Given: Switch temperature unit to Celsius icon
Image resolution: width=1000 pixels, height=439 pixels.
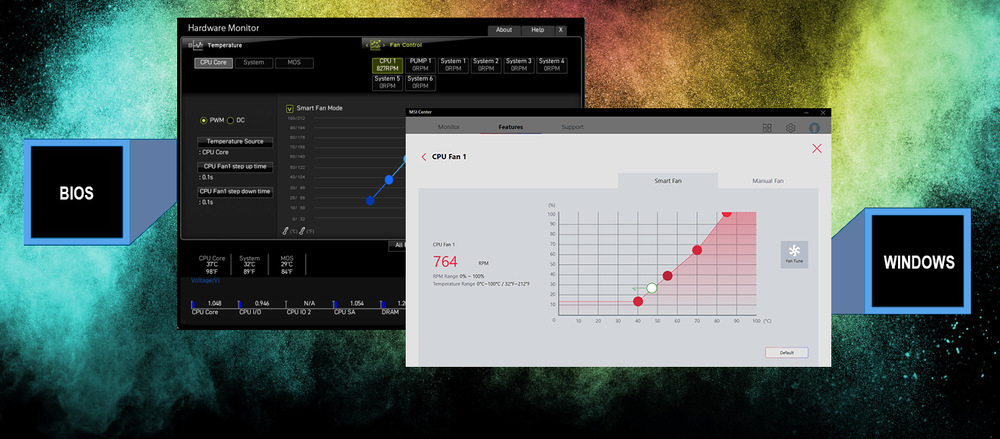Looking at the screenshot, I should point(288,231).
